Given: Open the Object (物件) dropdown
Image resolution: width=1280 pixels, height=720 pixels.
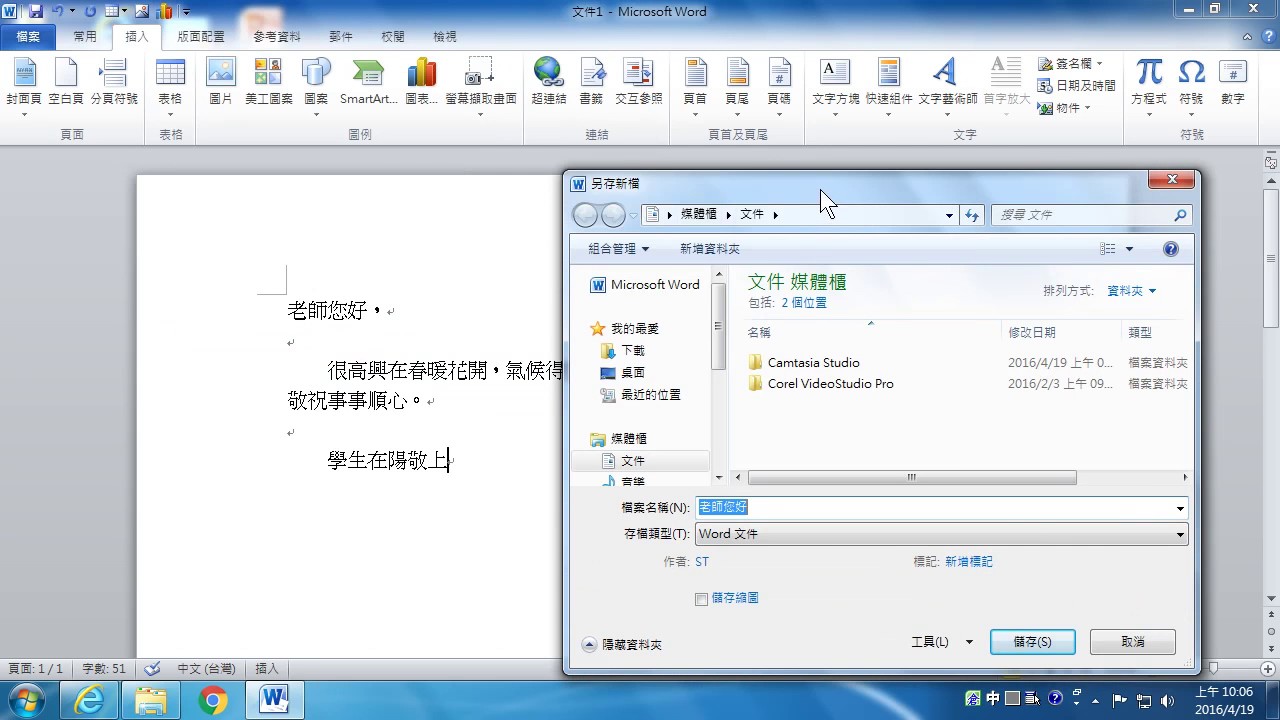Looking at the screenshot, I should click(x=1064, y=108).
